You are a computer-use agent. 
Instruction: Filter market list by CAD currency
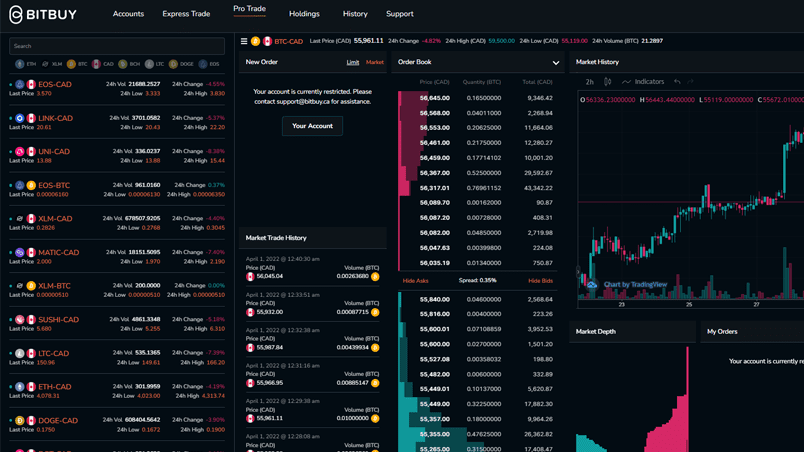[103, 64]
